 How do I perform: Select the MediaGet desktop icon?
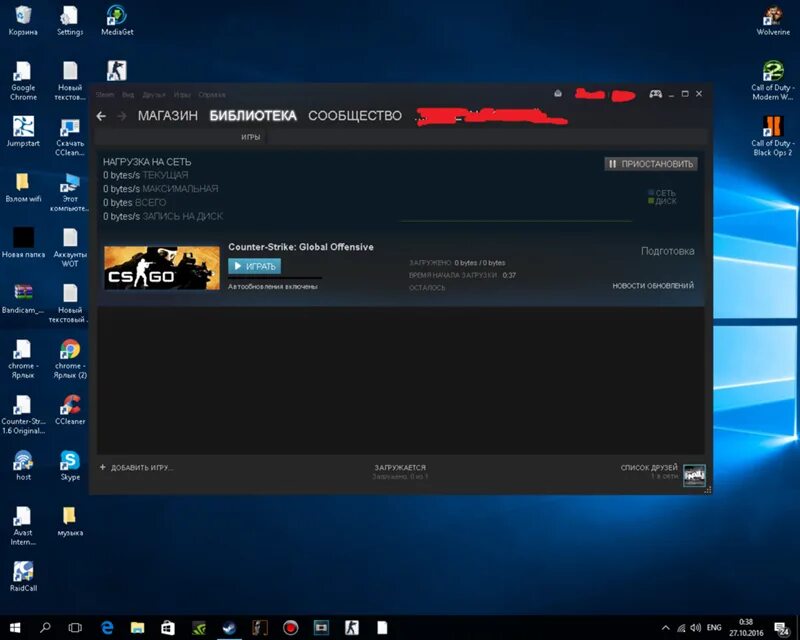(117, 20)
